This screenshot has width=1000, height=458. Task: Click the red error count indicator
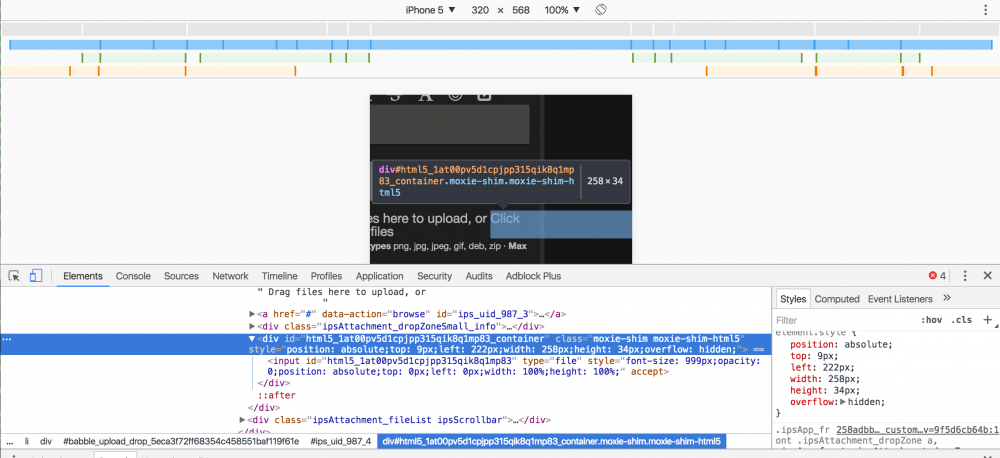pyautogui.click(x=937, y=276)
